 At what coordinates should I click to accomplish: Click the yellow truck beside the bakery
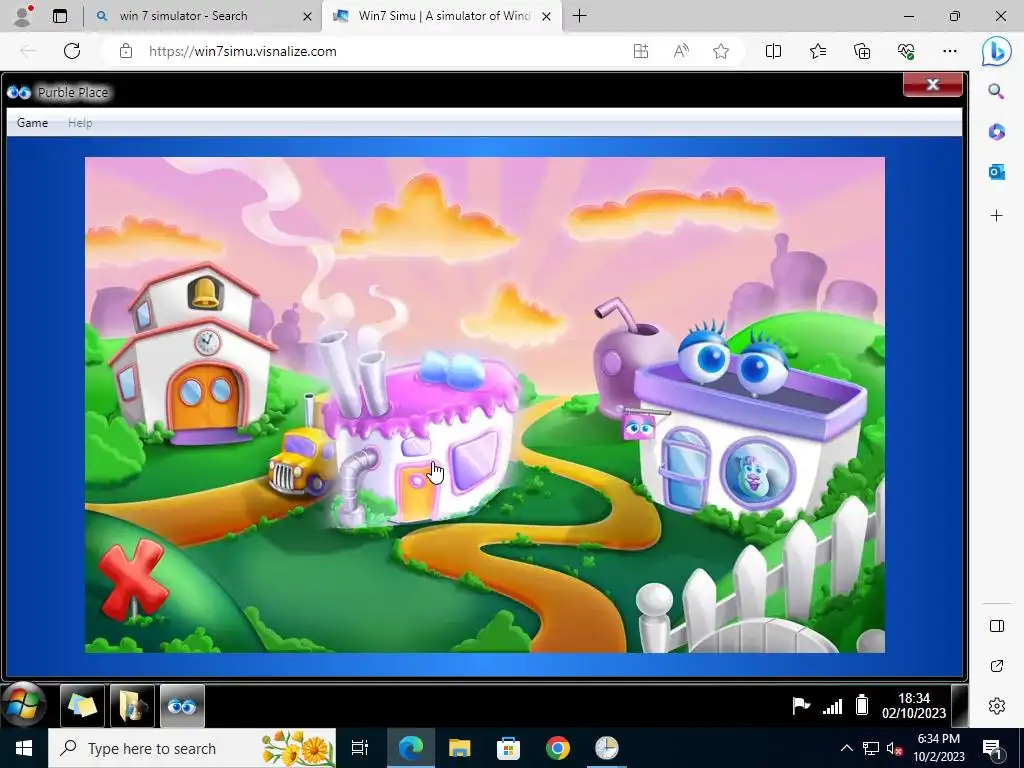(300, 460)
